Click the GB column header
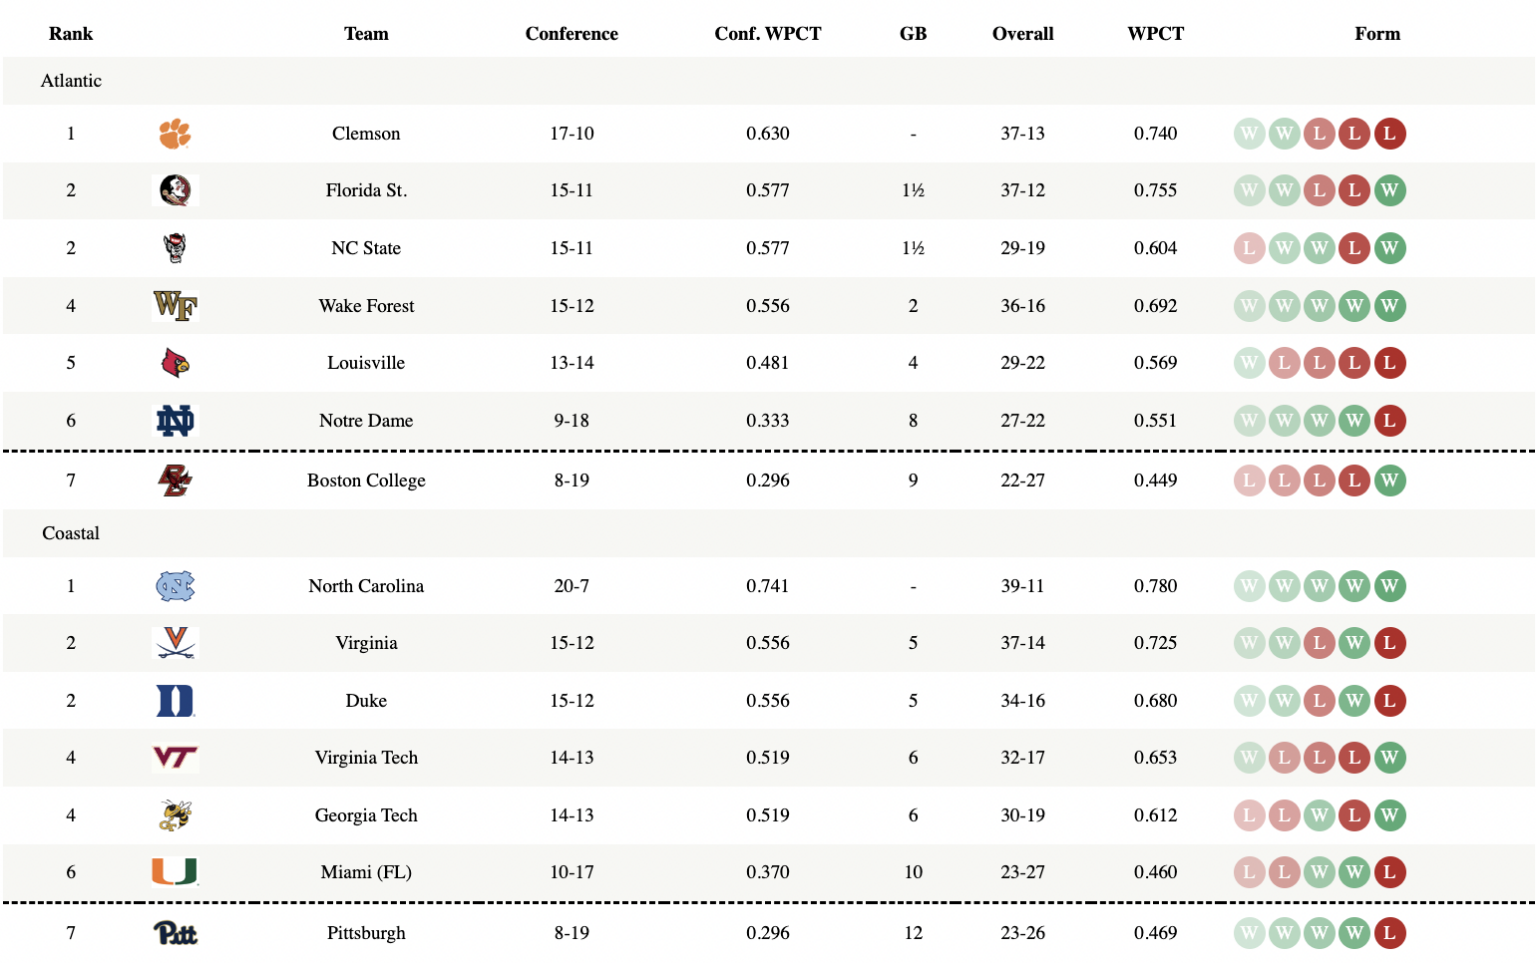The image size is (1536, 963). [913, 34]
